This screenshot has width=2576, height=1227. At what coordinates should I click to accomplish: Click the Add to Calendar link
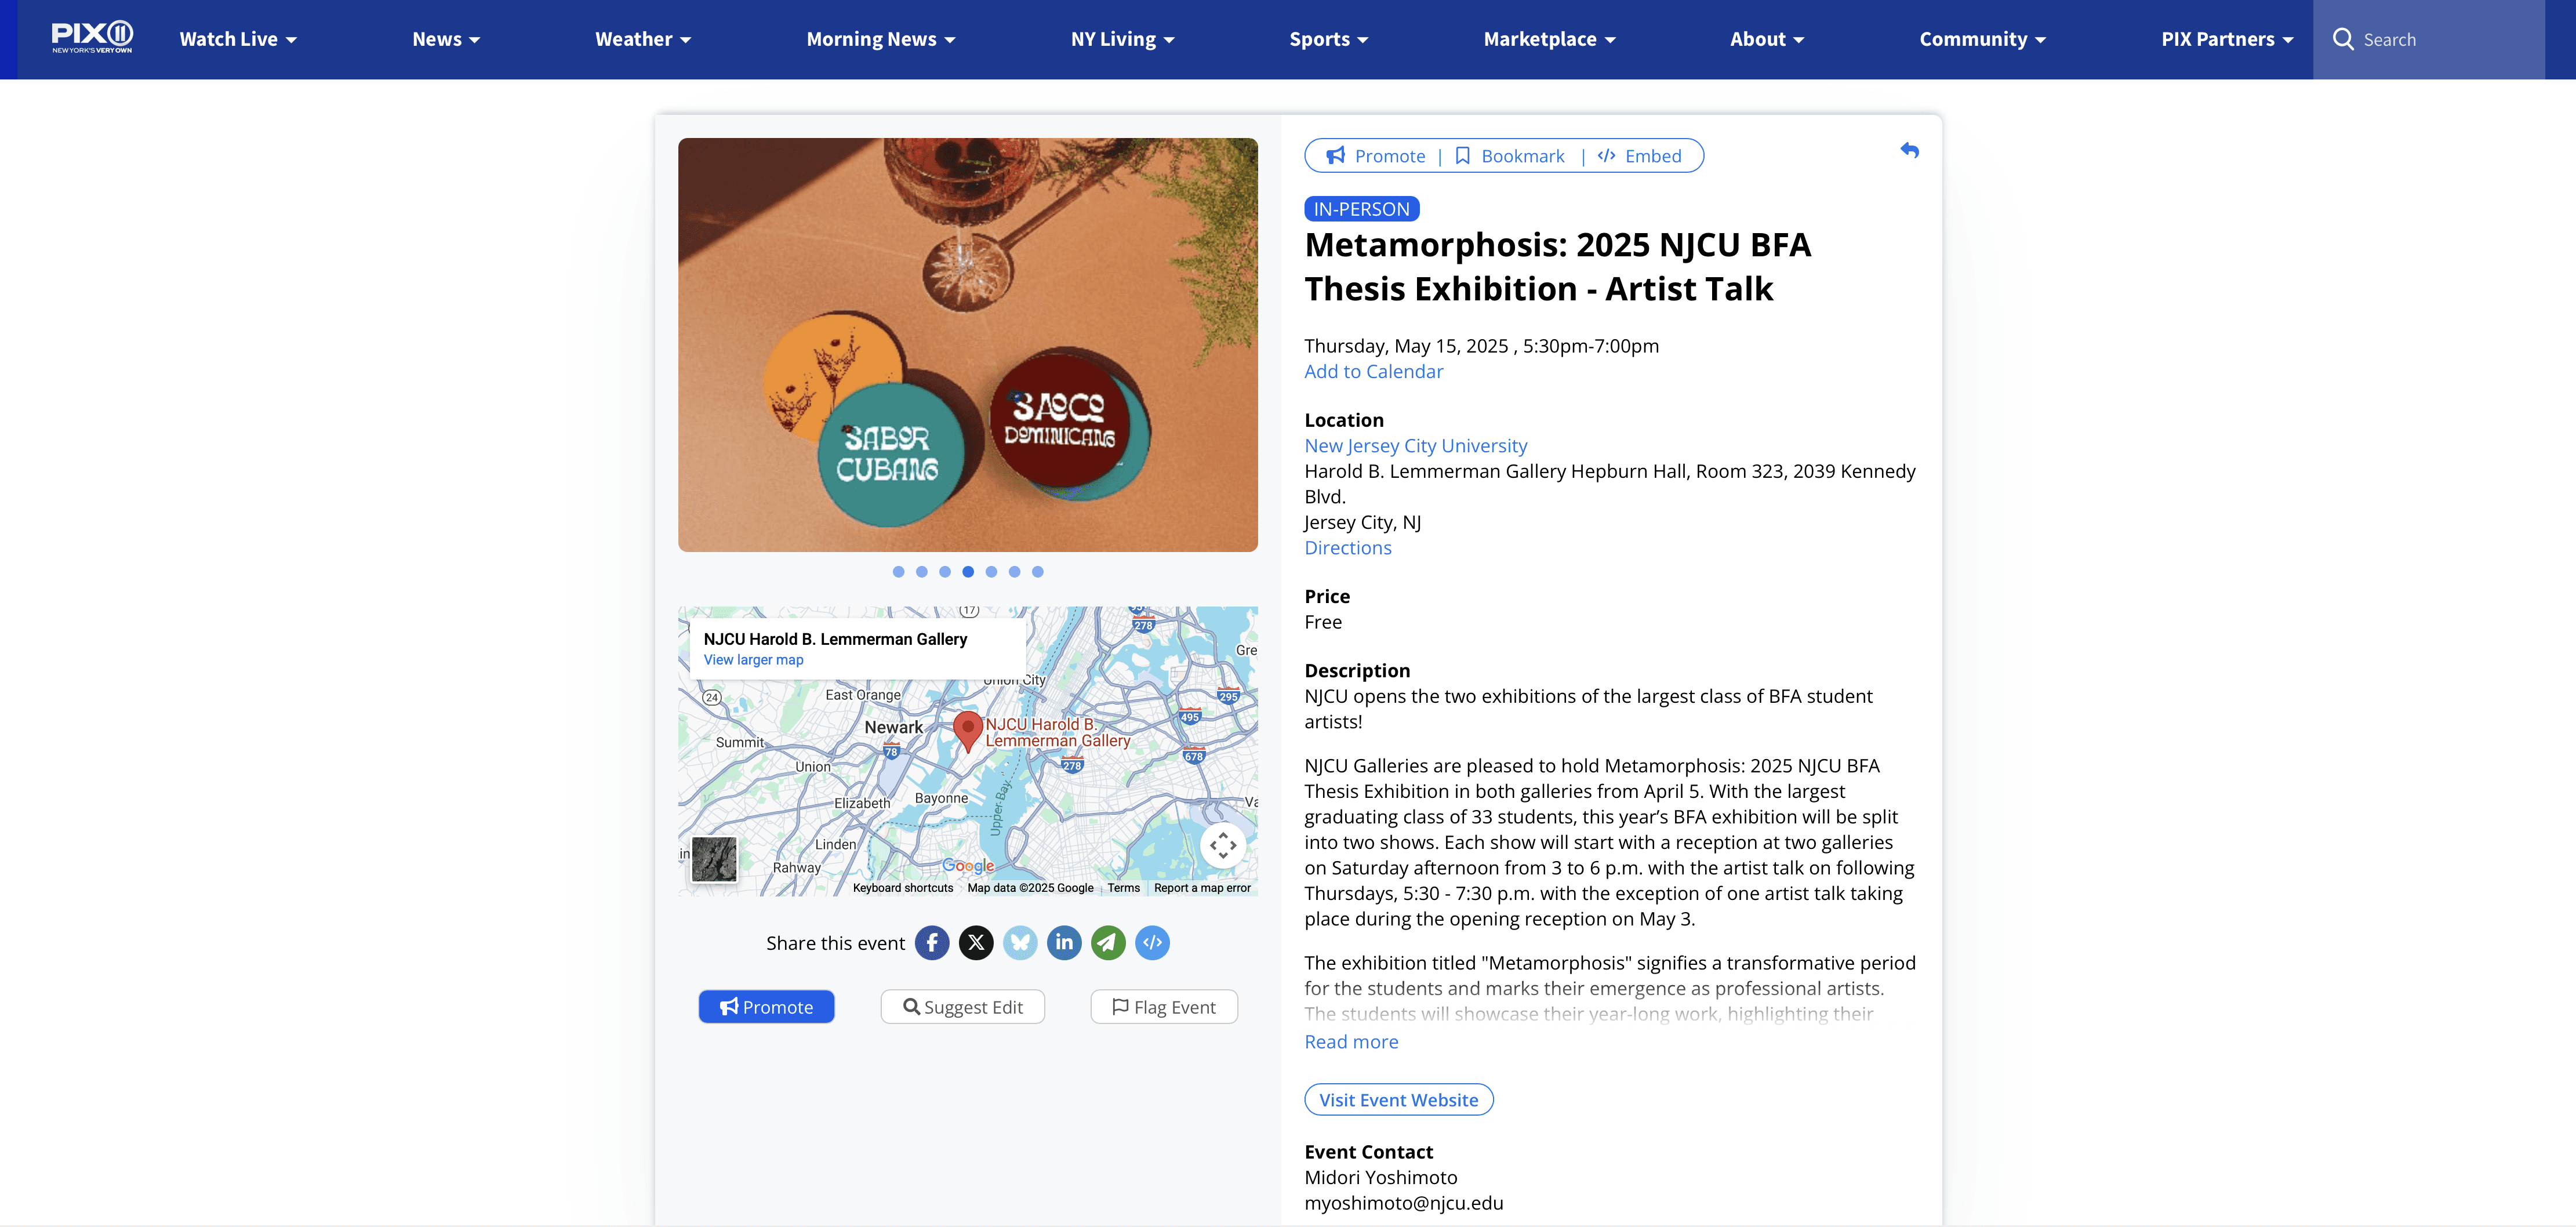1373,371
